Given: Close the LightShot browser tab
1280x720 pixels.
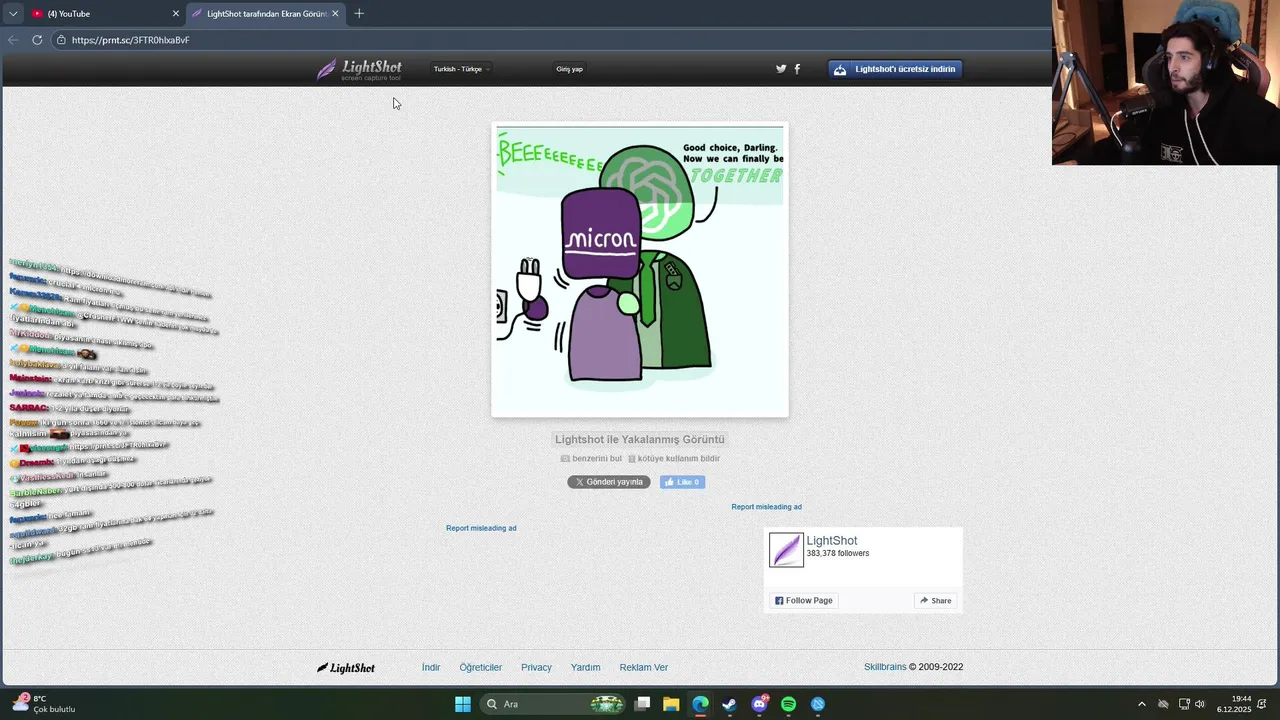Looking at the screenshot, I should 335,14.
